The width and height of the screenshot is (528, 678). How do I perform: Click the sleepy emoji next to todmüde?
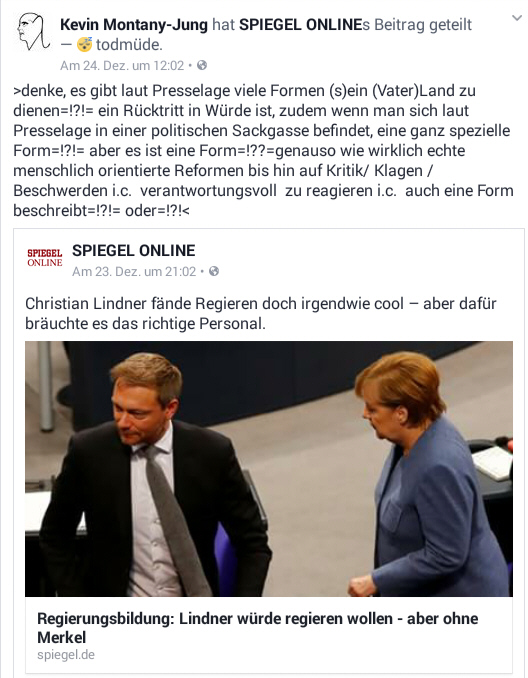point(85,44)
